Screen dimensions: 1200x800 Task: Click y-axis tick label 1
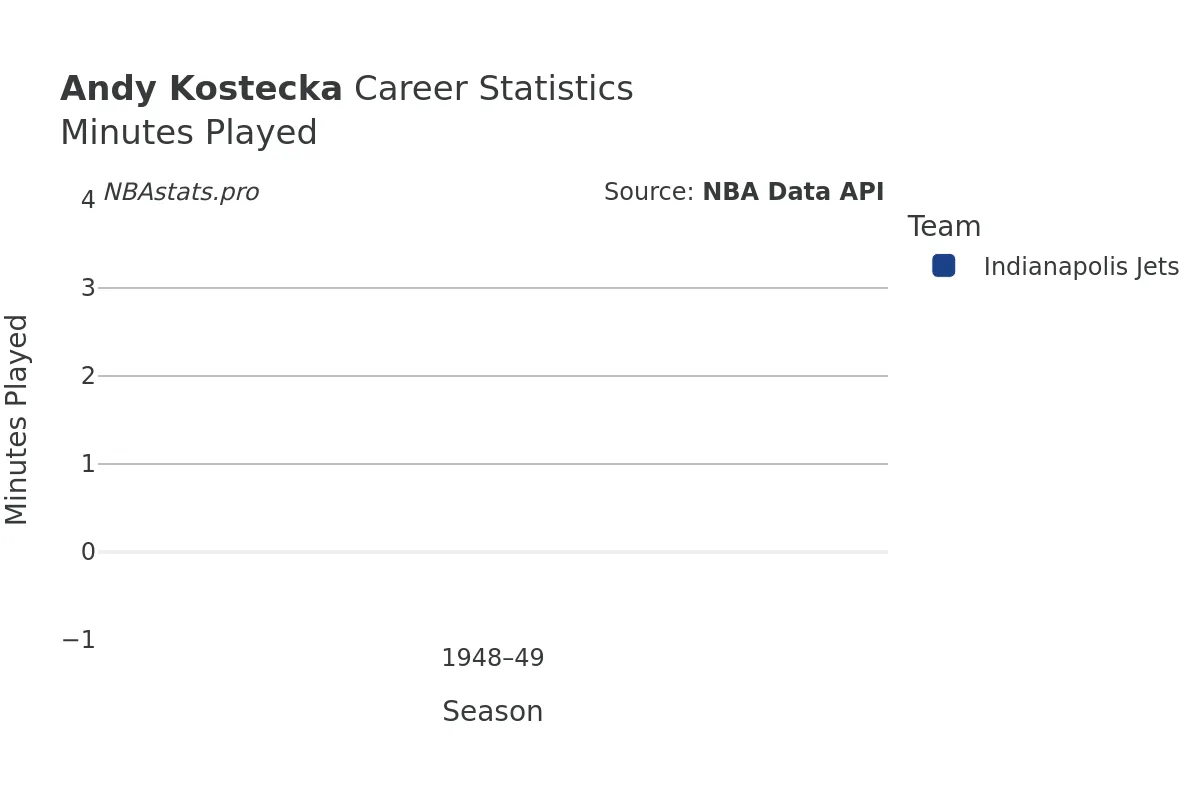(x=88, y=464)
